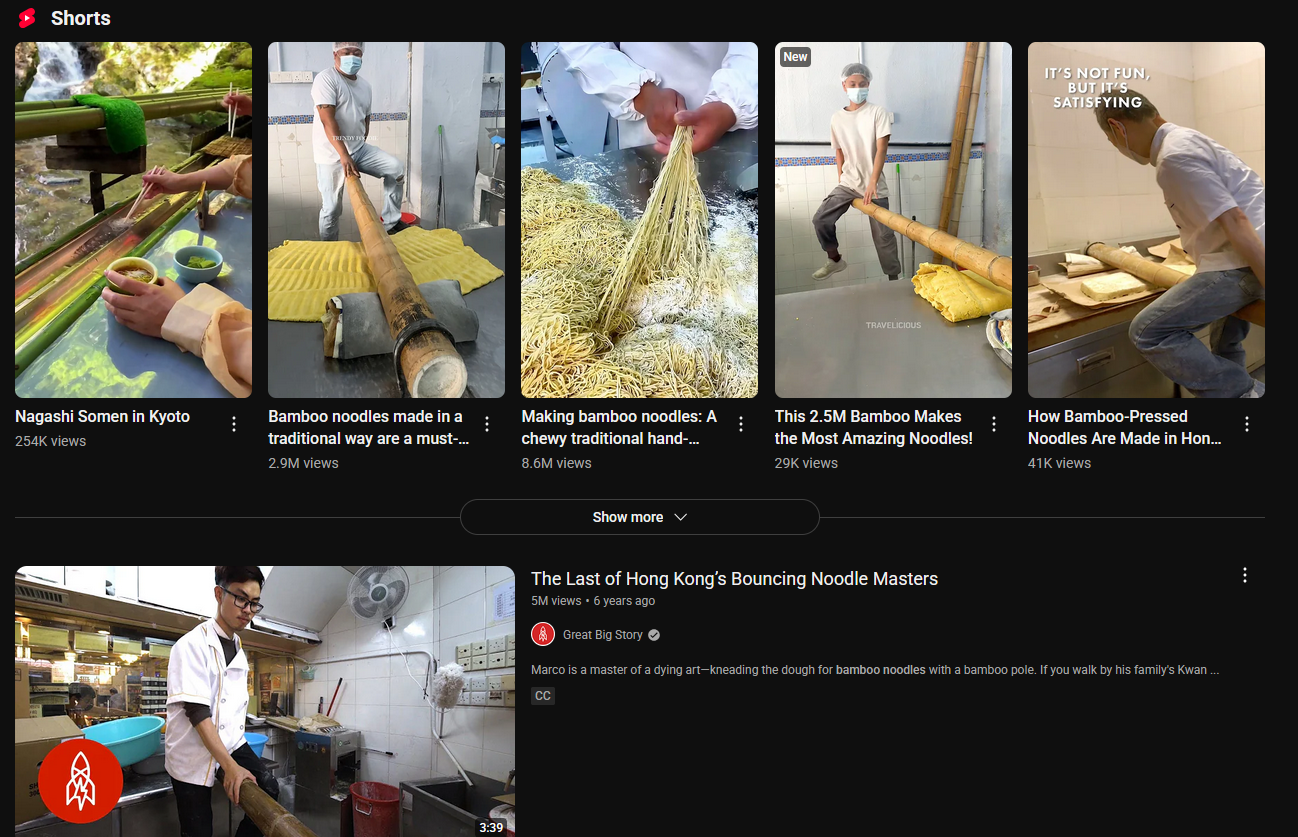
Task: Open the 2.9M views bamboo noodles thumbnail
Action: (386, 220)
